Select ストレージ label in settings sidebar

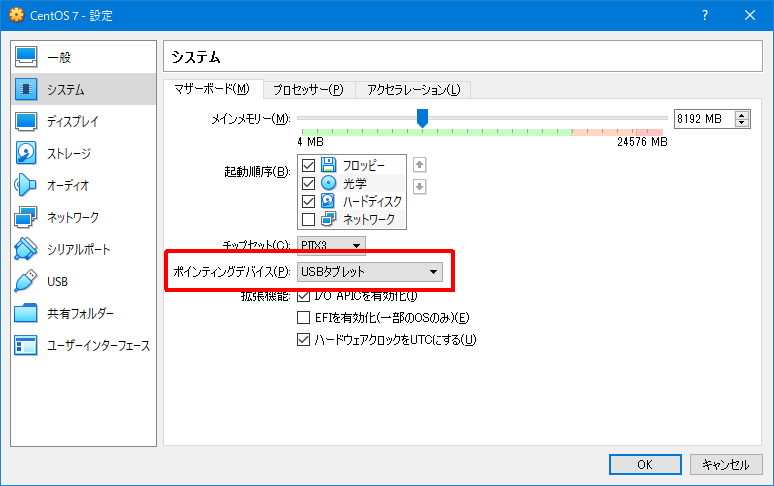click(69, 153)
